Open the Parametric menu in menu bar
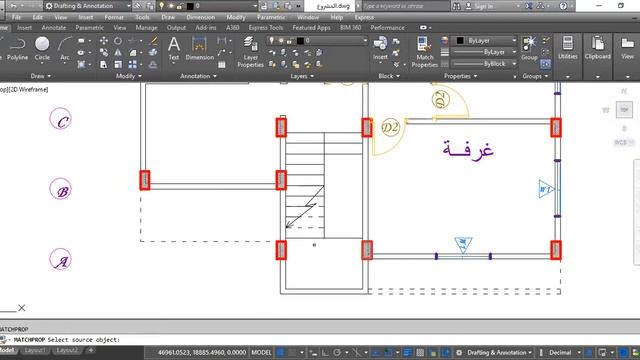The width and height of the screenshot is (640, 360). [271, 18]
